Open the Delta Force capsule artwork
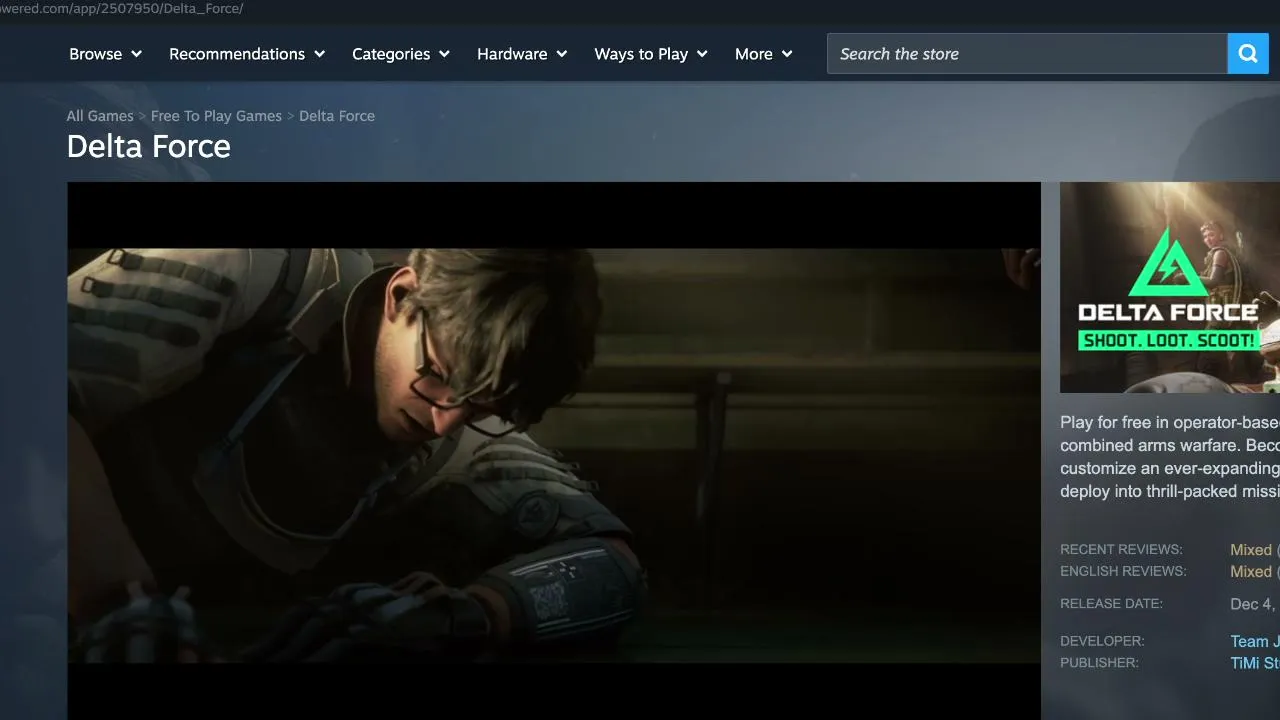This screenshot has height=720, width=1280. 1170,287
